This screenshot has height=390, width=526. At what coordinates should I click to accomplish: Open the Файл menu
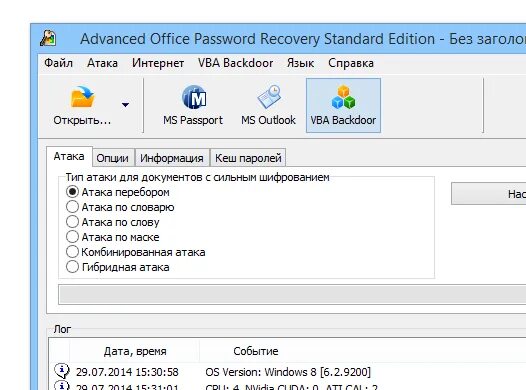(58, 63)
